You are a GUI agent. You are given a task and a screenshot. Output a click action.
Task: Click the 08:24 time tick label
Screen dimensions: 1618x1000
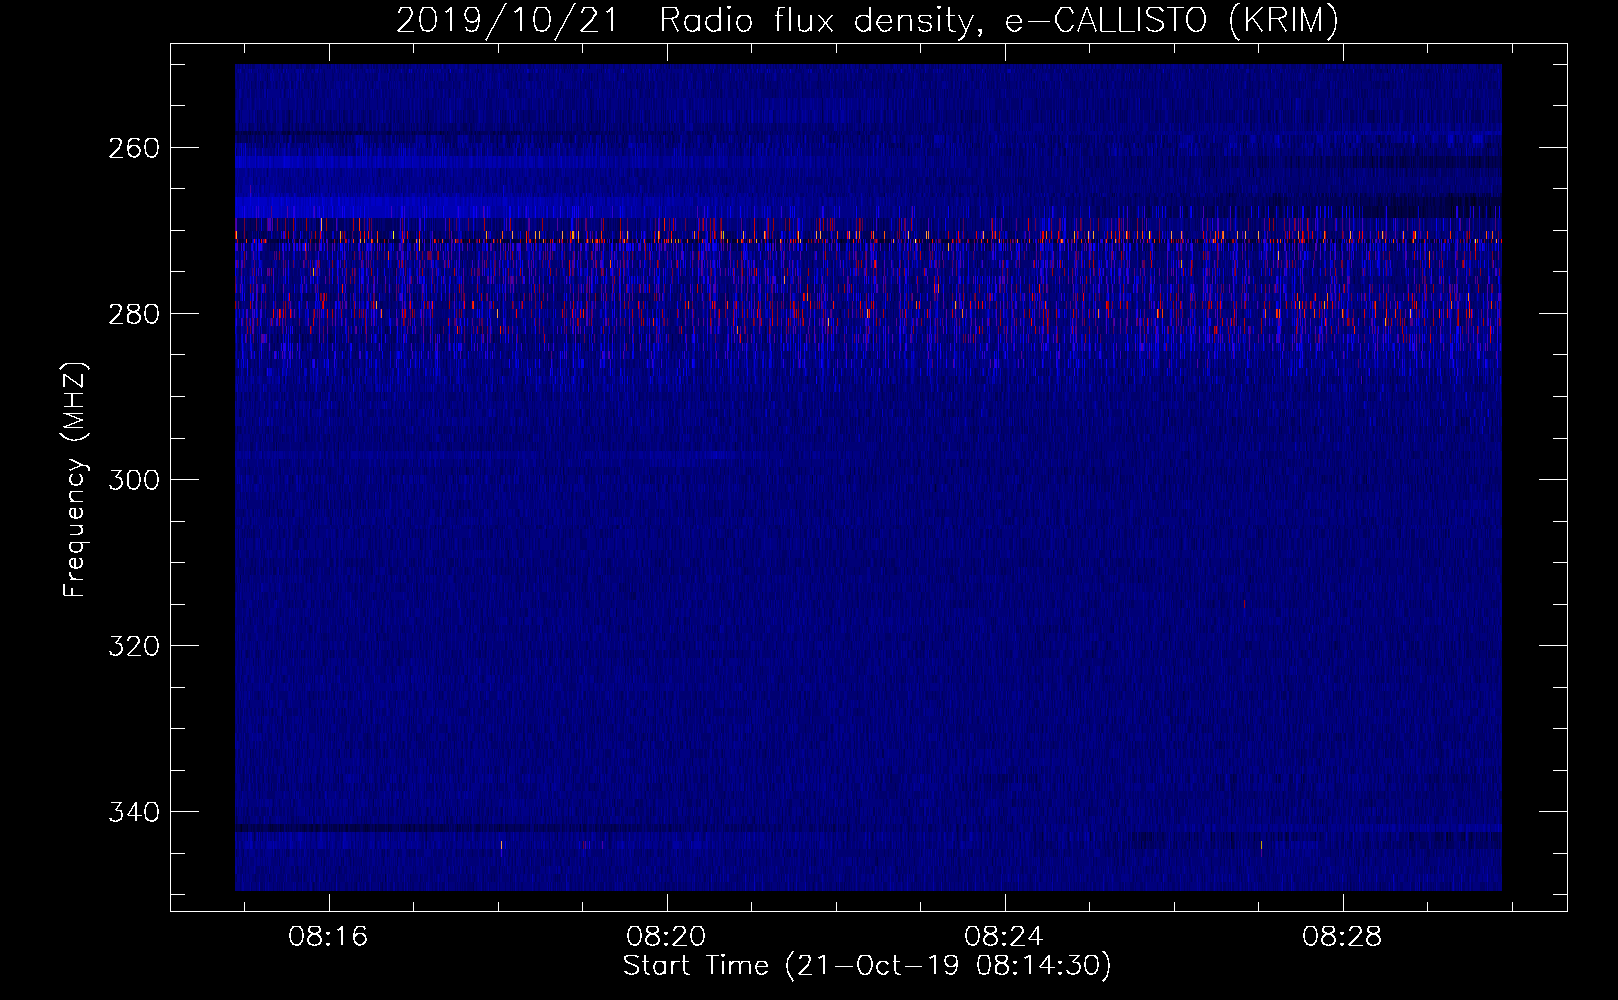click(1004, 937)
